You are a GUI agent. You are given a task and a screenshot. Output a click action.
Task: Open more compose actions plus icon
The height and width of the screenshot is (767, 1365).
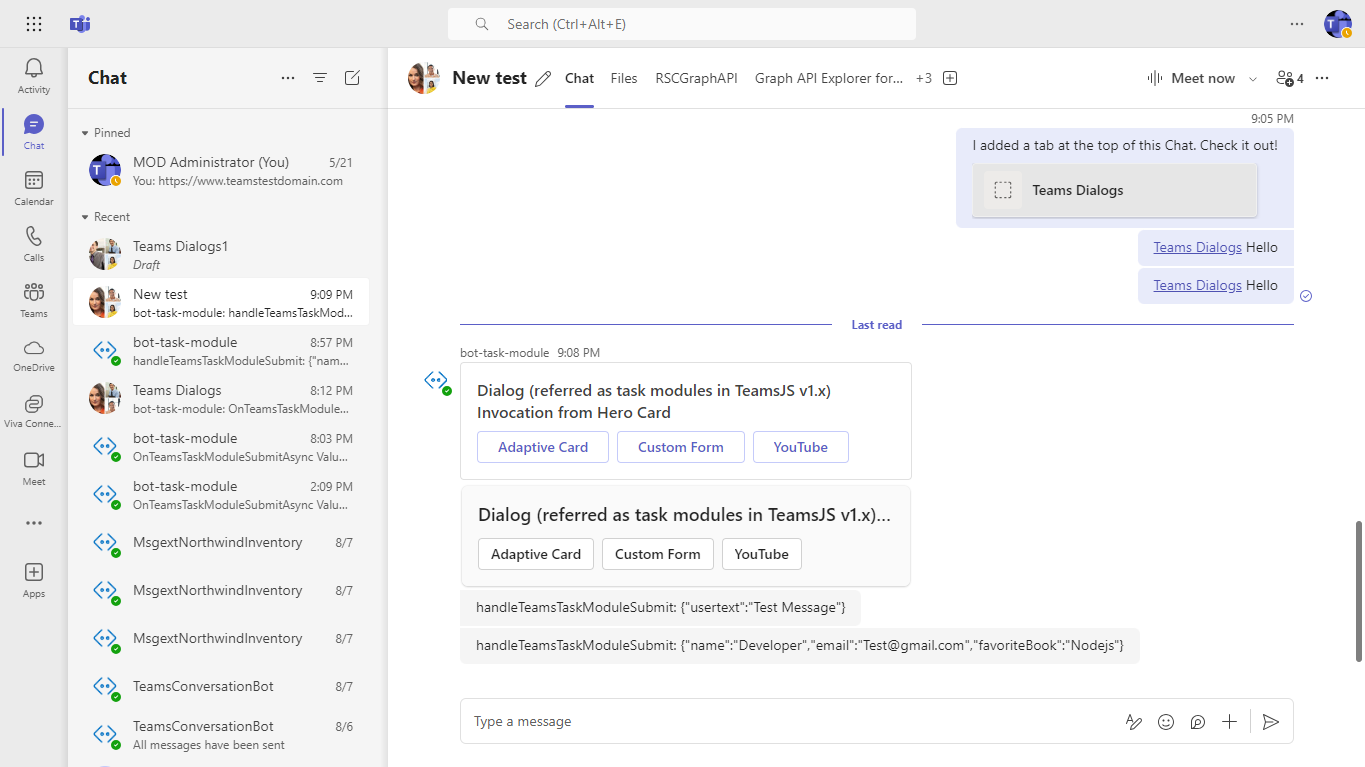[1230, 722]
